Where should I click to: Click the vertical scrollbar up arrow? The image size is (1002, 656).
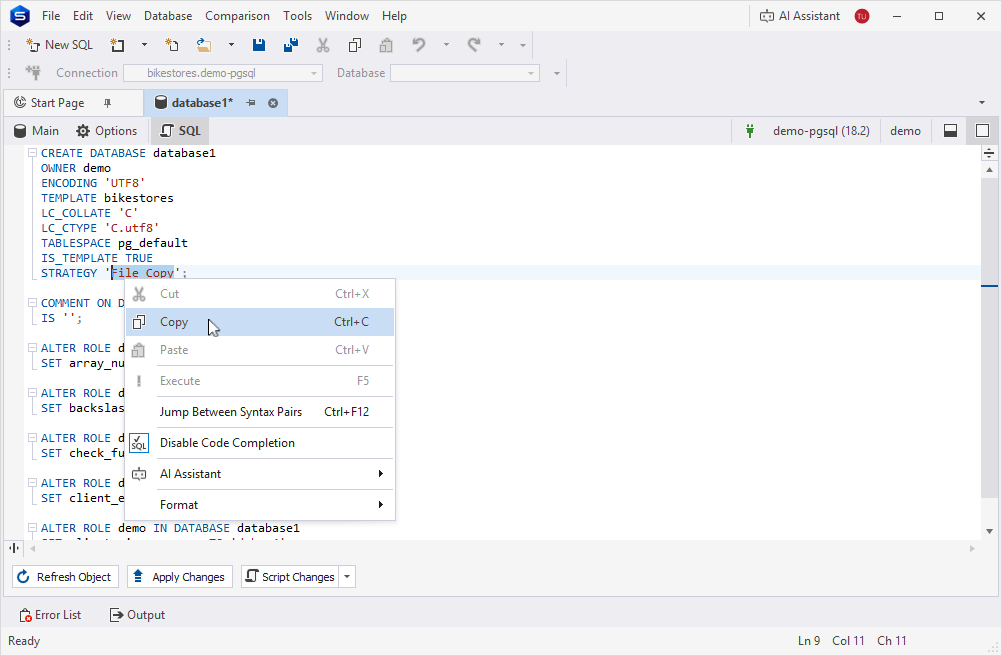[989, 170]
